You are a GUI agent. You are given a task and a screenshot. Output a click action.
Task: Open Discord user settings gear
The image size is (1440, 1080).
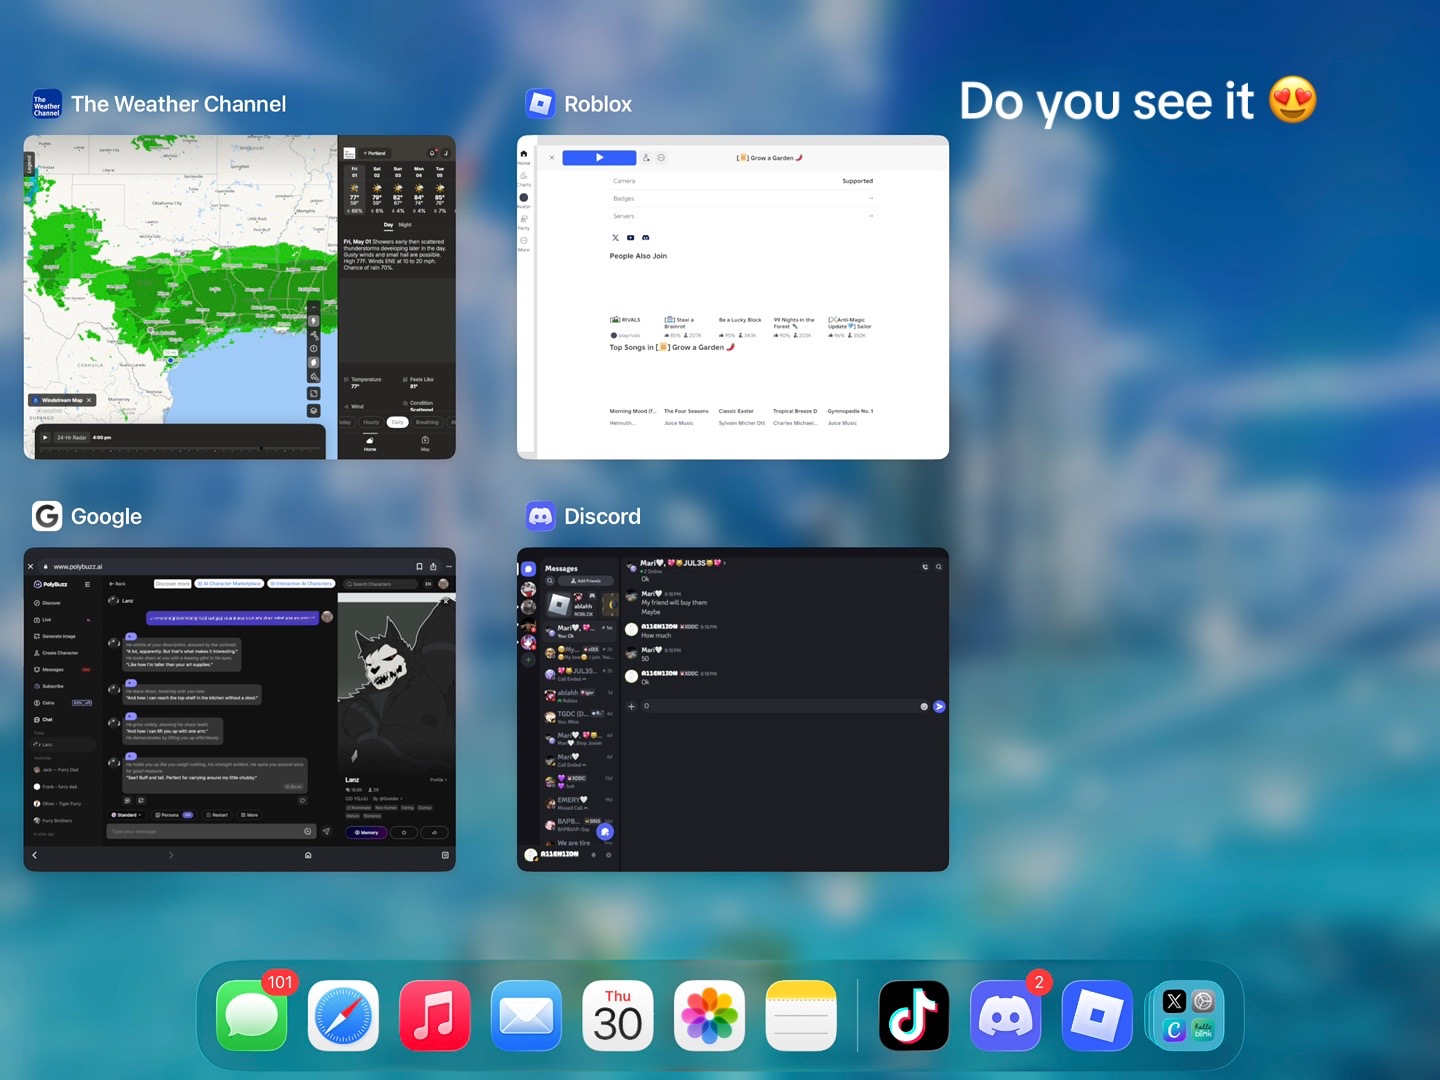[608, 855]
